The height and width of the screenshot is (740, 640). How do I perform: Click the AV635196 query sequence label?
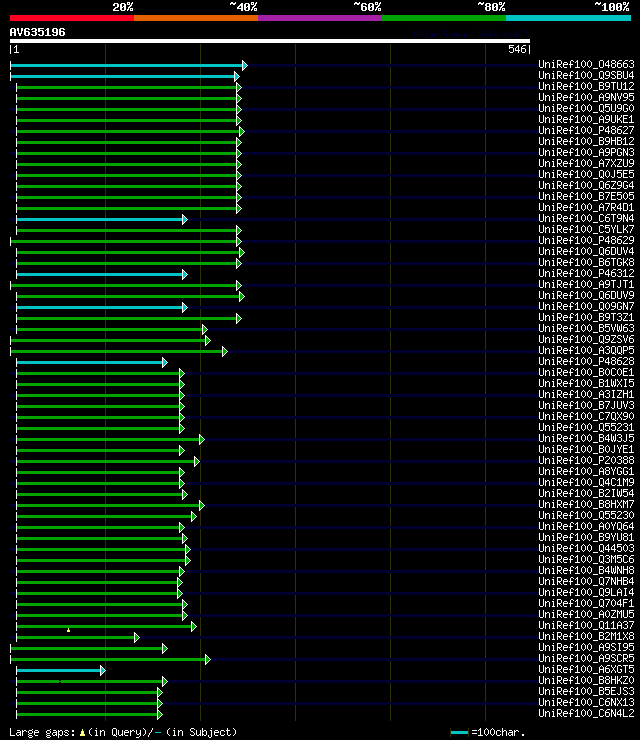[x=37, y=32]
